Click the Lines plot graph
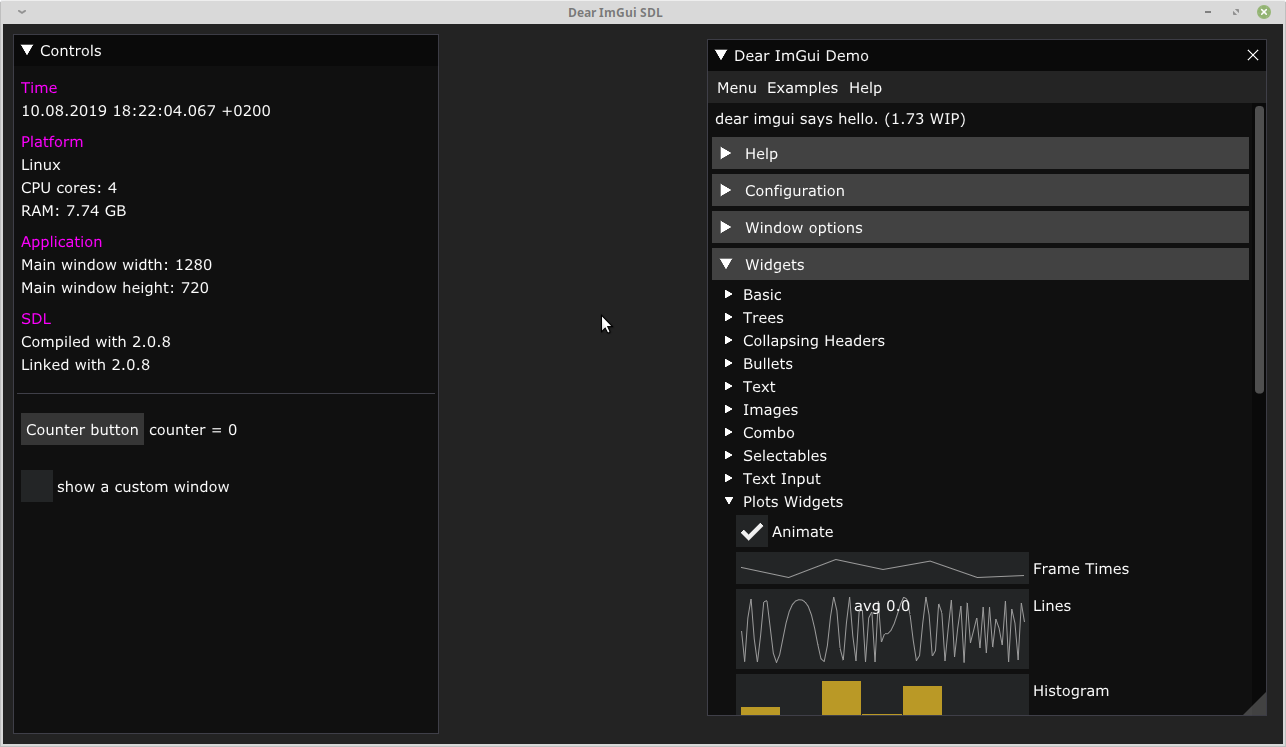This screenshot has width=1286, height=747. (x=882, y=629)
